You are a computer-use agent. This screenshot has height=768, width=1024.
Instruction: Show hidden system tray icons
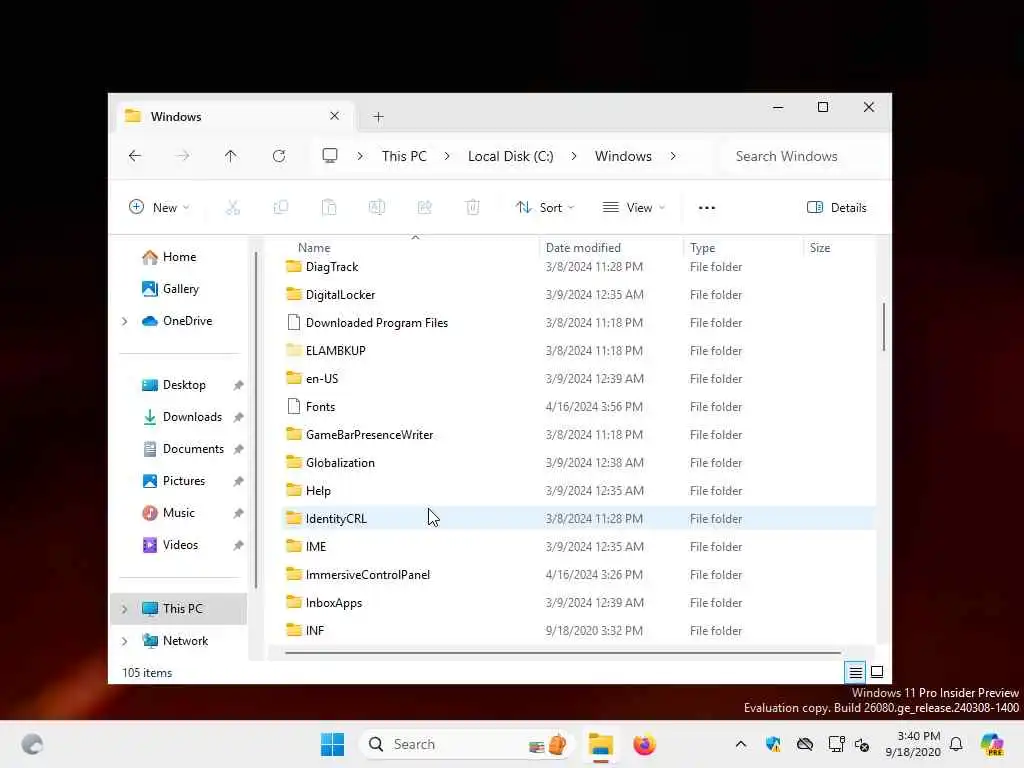click(x=741, y=744)
